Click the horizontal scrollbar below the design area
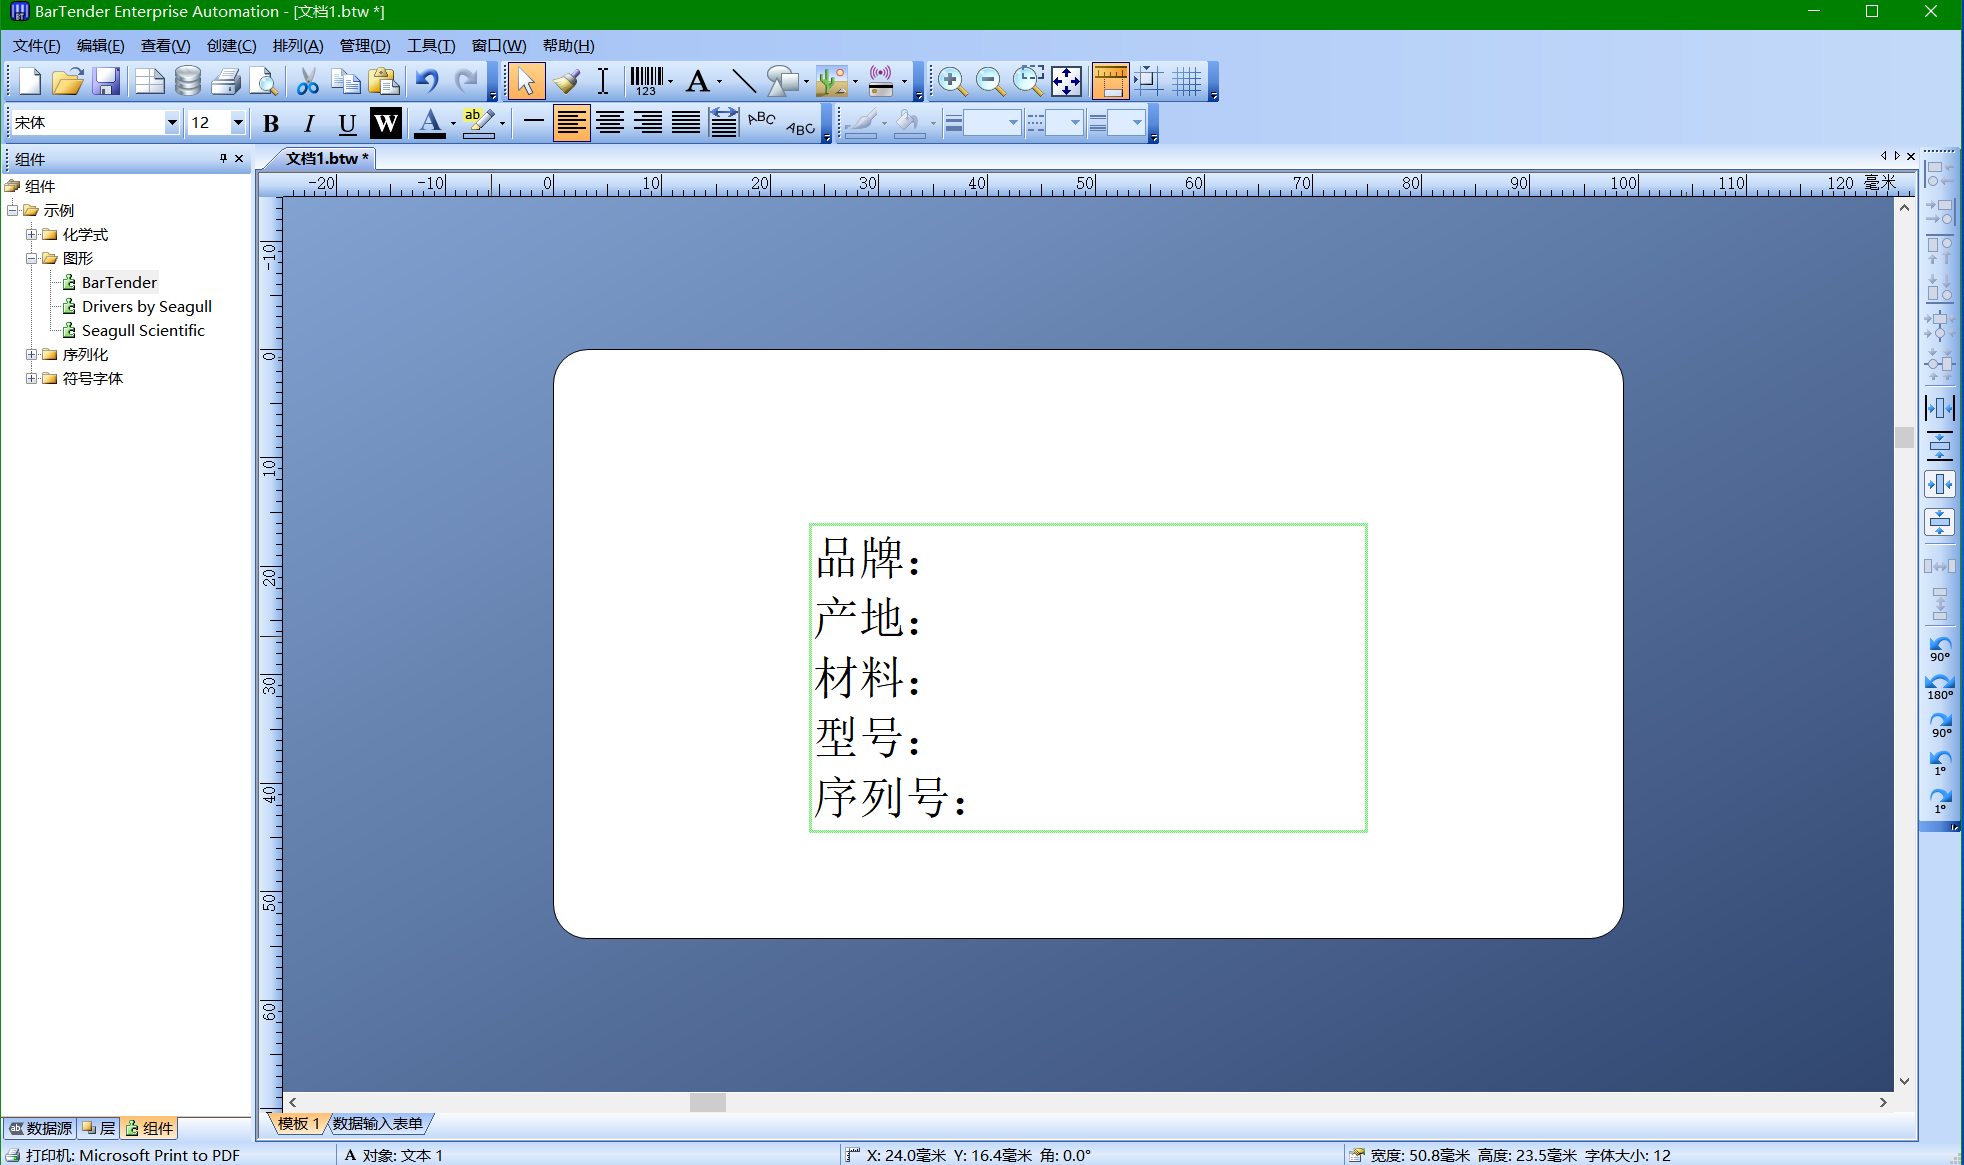Viewport: 1964px width, 1165px height. pyautogui.click(x=708, y=1102)
